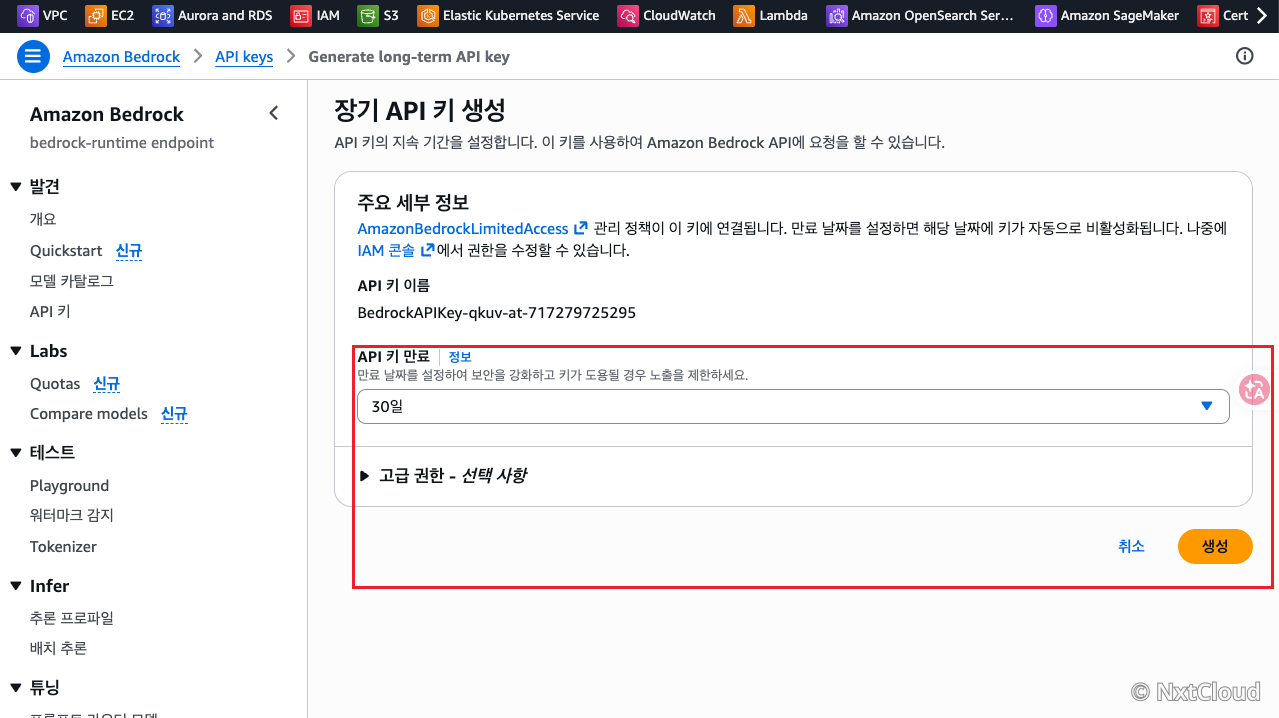The width and height of the screenshot is (1279, 718).
Task: Open 워터마크 감지 in the sidebar
Action: click(x=72, y=516)
